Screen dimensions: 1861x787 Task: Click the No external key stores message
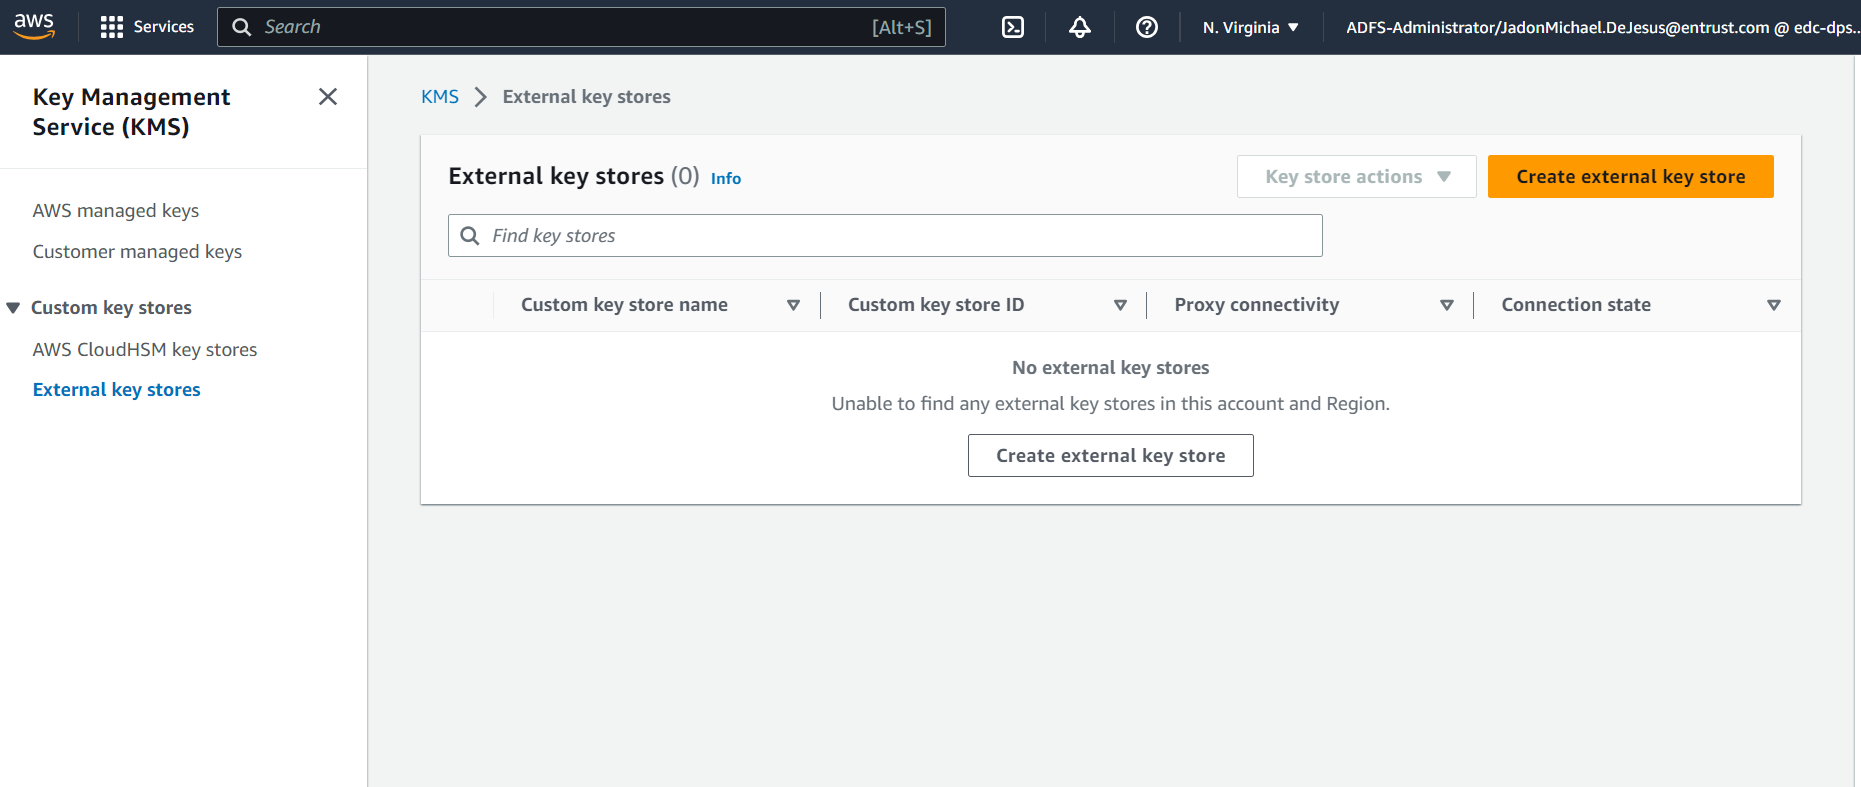coord(1110,368)
